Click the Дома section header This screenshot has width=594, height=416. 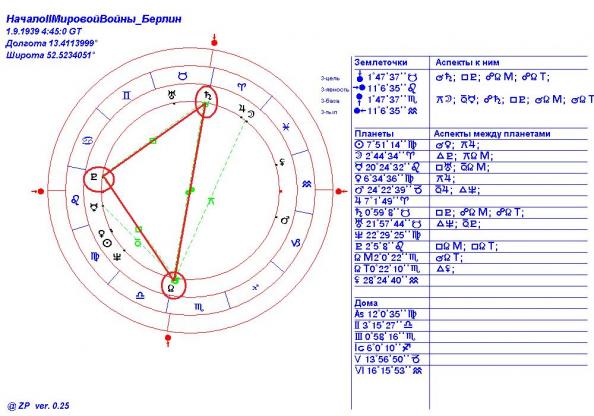coord(366,303)
